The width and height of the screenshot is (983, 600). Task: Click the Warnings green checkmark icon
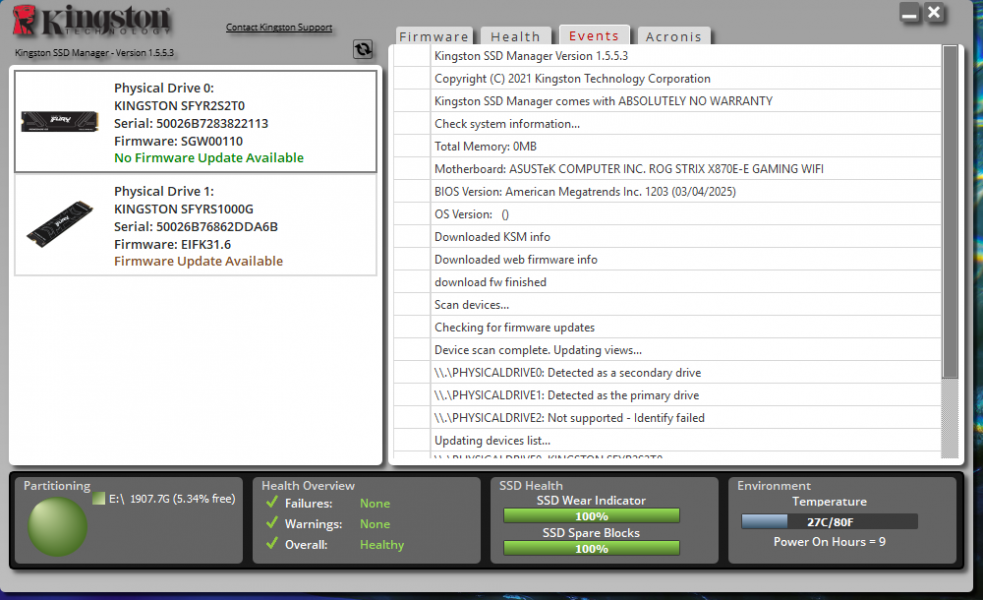pyautogui.click(x=272, y=523)
